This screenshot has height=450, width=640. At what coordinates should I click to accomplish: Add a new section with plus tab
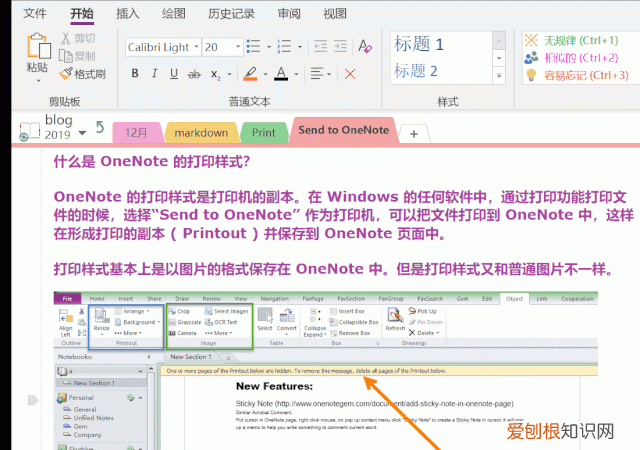(x=414, y=134)
